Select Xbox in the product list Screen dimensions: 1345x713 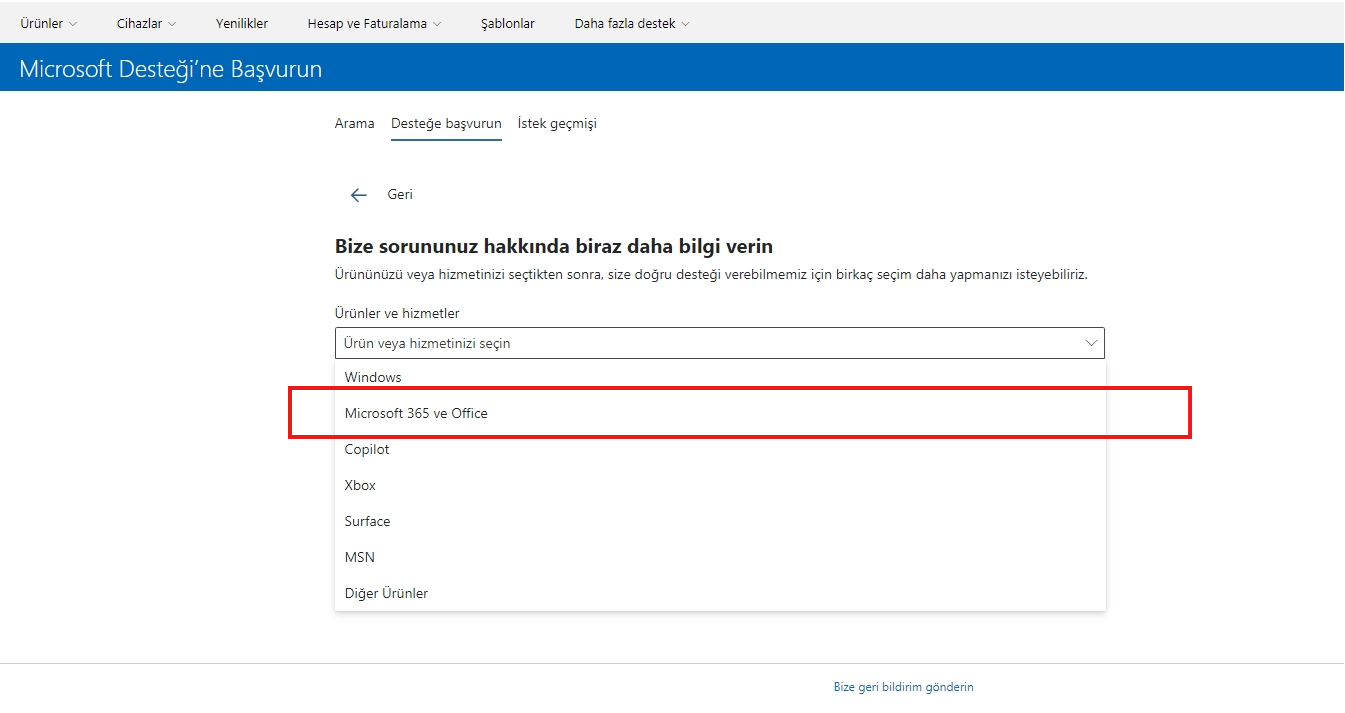tap(720, 485)
